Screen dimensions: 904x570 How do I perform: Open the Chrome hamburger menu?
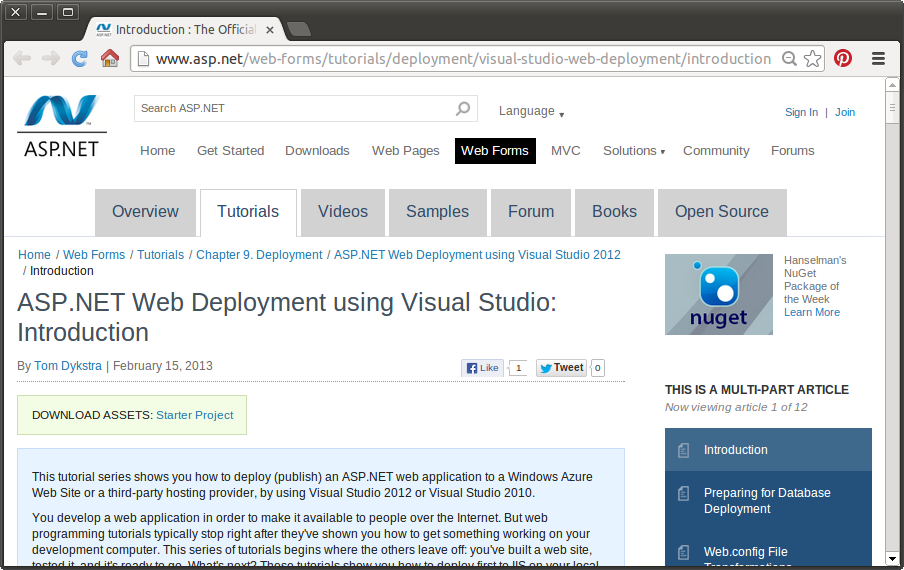pos(878,58)
